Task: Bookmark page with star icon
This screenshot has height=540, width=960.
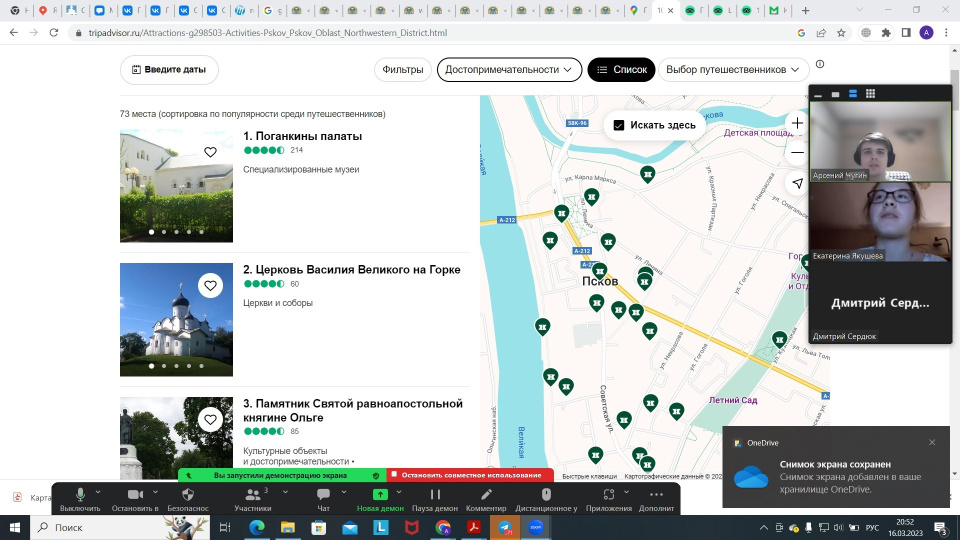Action: [841, 33]
